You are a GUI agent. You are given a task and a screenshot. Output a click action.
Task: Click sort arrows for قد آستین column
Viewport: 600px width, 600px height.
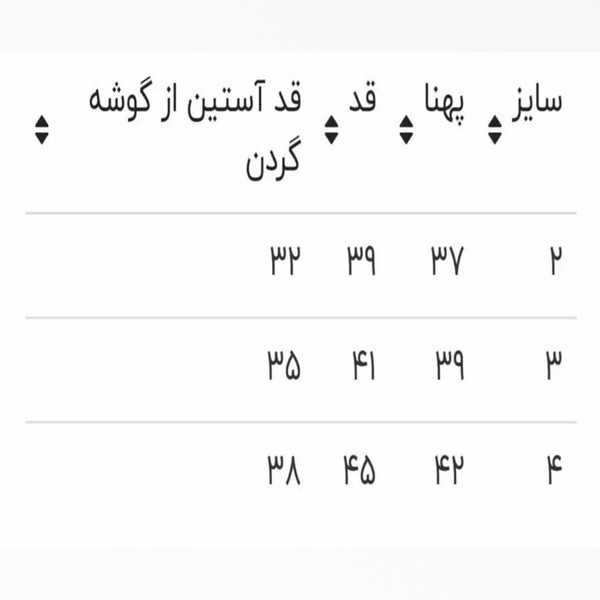click(42, 130)
